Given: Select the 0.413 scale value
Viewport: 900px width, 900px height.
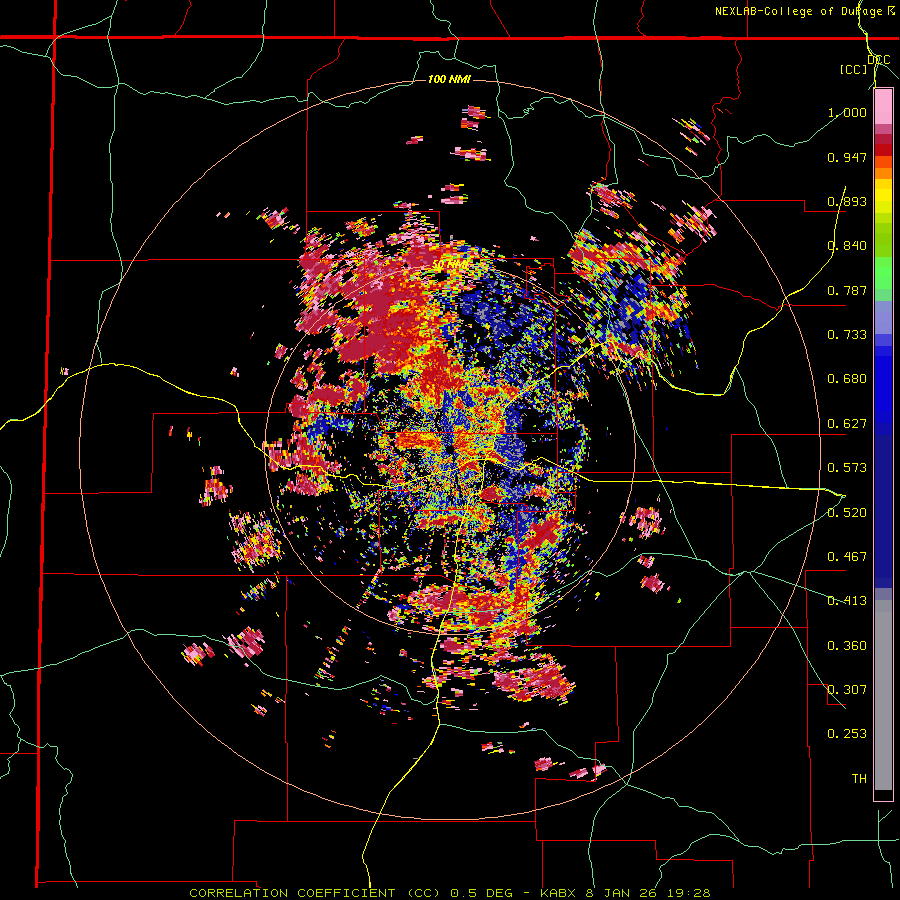Looking at the screenshot, I should click(847, 601).
